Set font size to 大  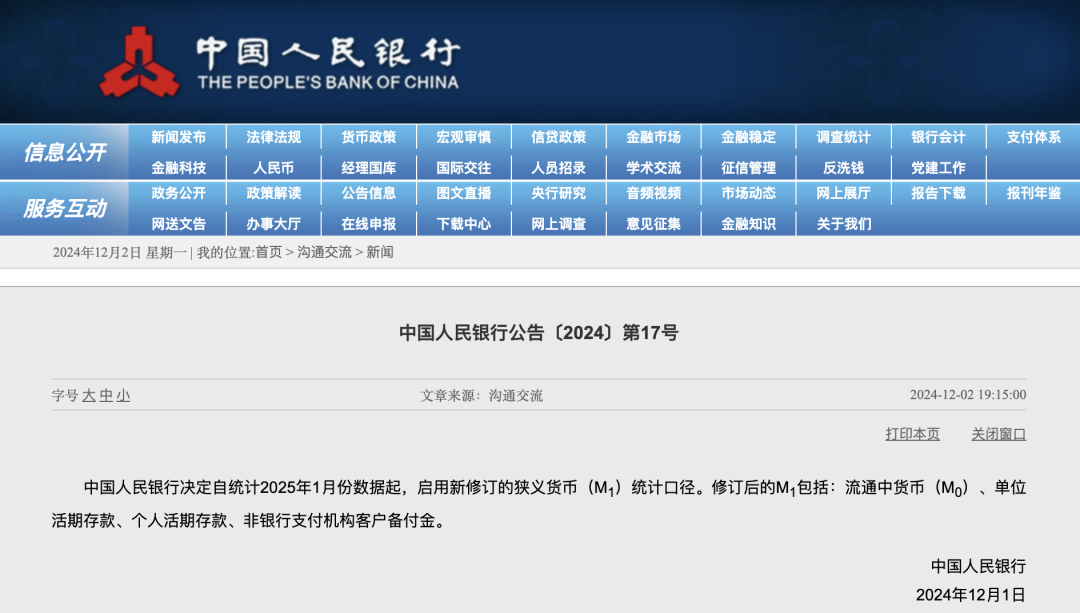[x=88, y=395]
